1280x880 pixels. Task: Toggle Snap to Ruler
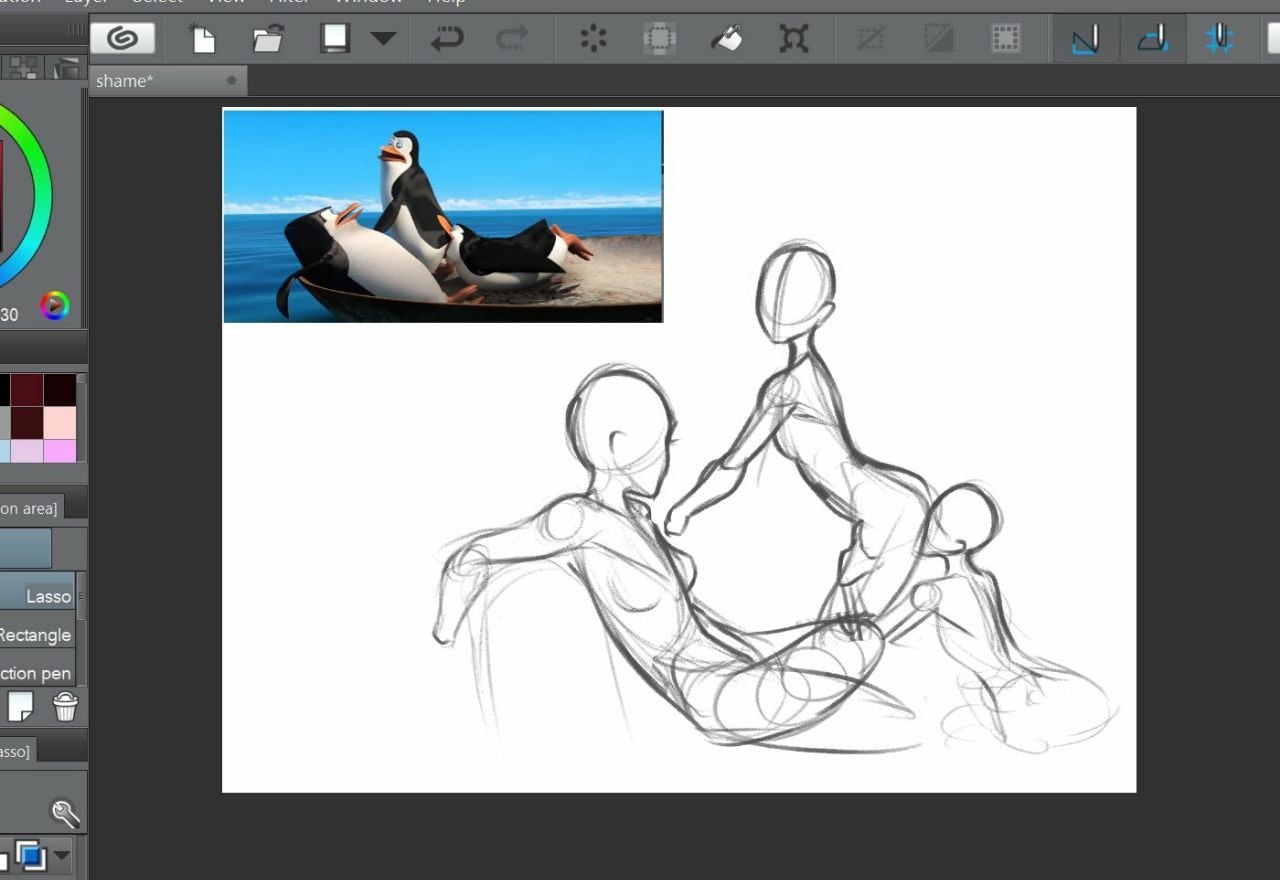pyautogui.click(x=1085, y=39)
